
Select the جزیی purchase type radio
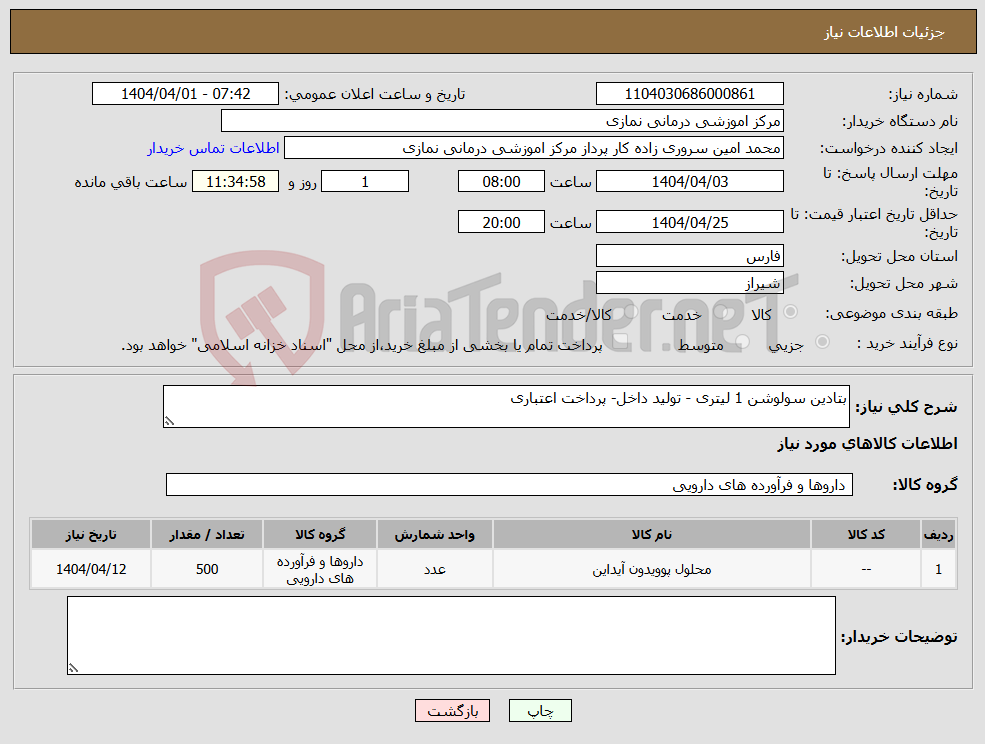coord(822,342)
